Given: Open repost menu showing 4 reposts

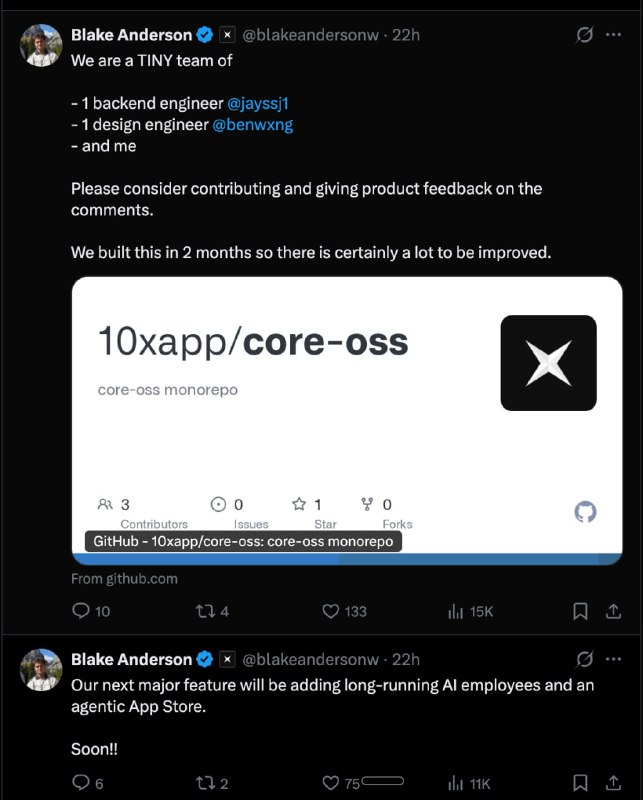Looking at the screenshot, I should click(x=204, y=610).
